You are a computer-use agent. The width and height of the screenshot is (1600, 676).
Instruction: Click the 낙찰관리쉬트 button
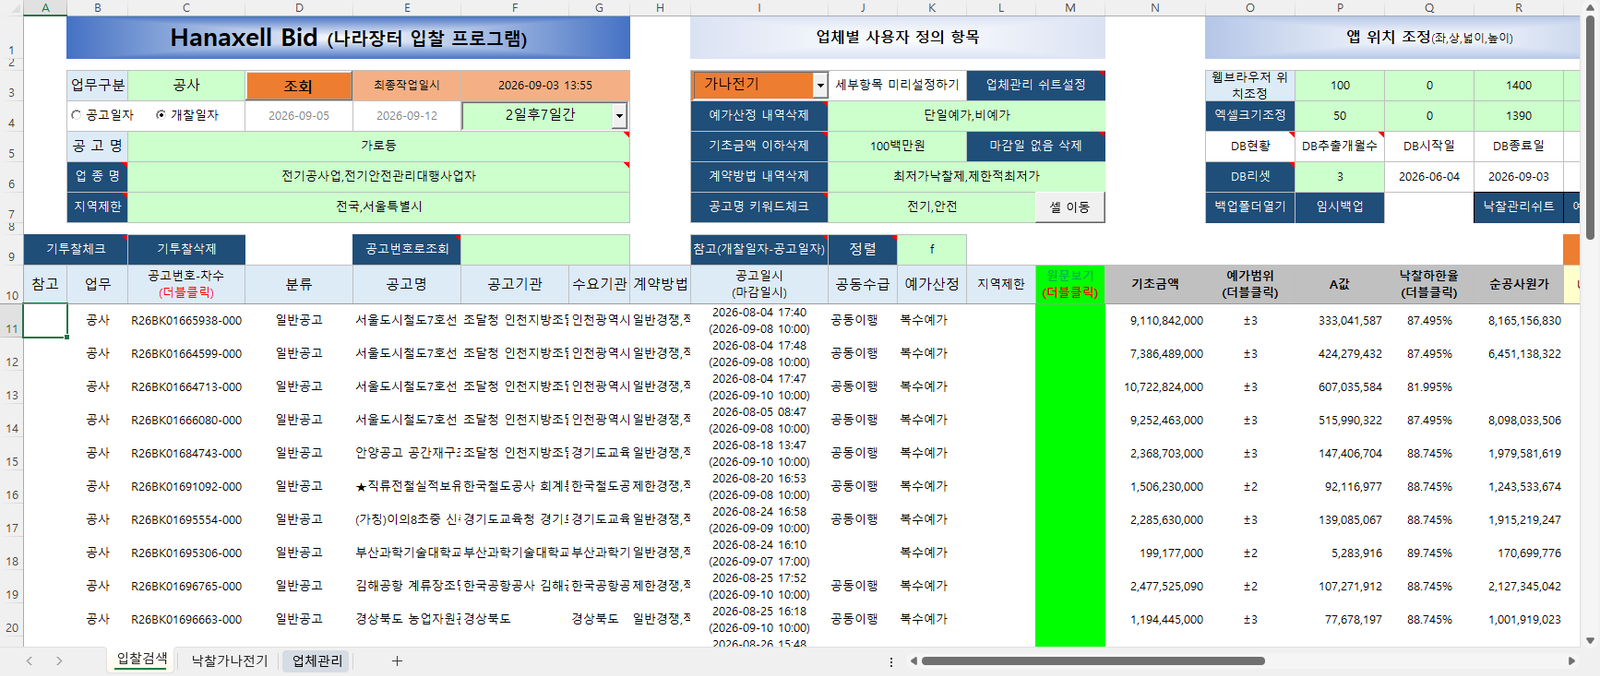click(x=1518, y=206)
